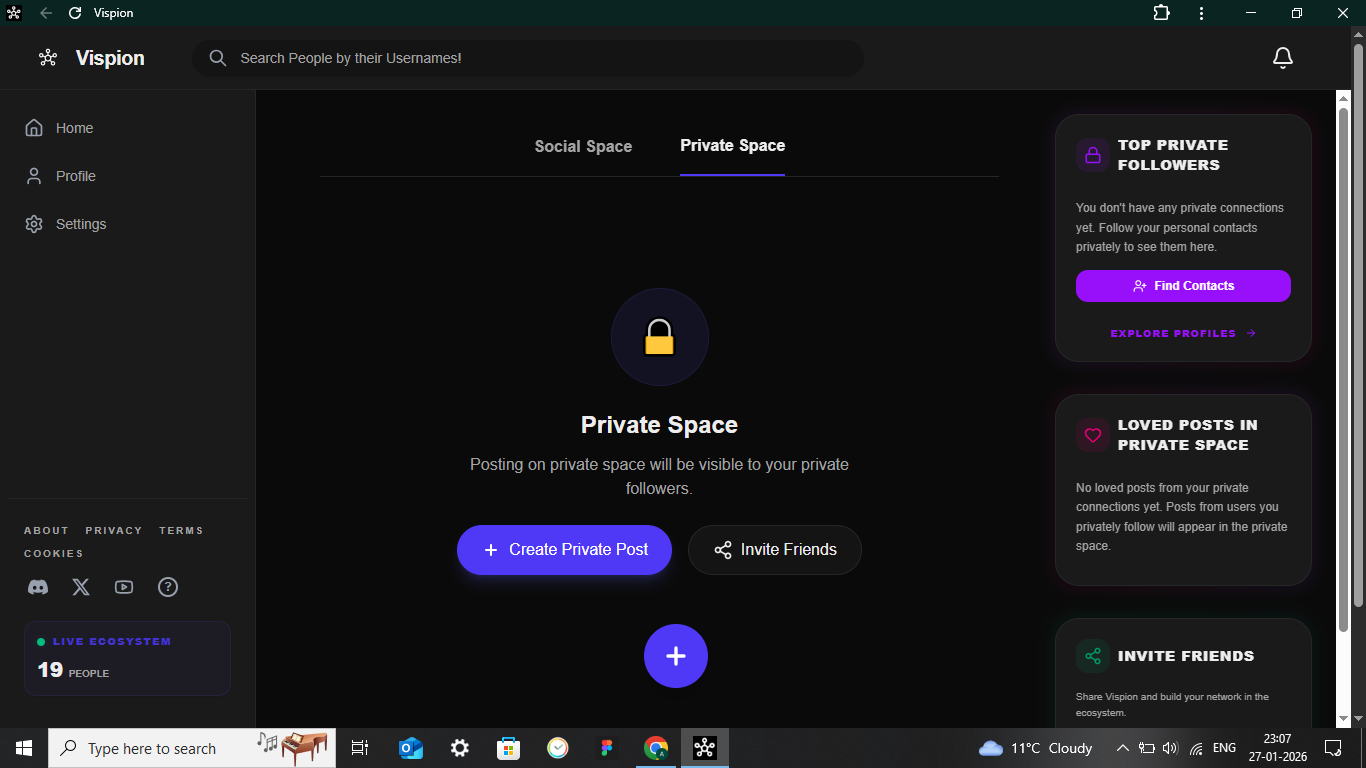Open the Terms footer link
1366x768 pixels.
181,531
